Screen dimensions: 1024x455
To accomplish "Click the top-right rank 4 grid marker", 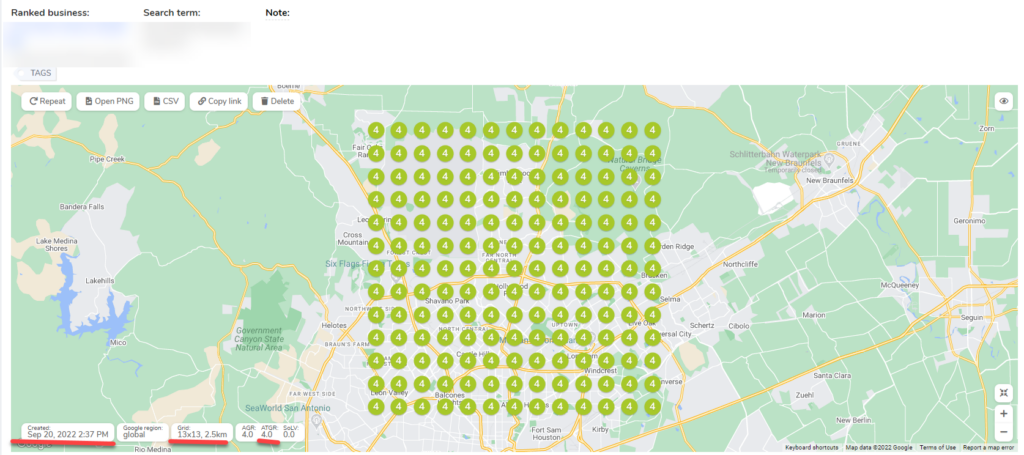I will pos(652,130).
